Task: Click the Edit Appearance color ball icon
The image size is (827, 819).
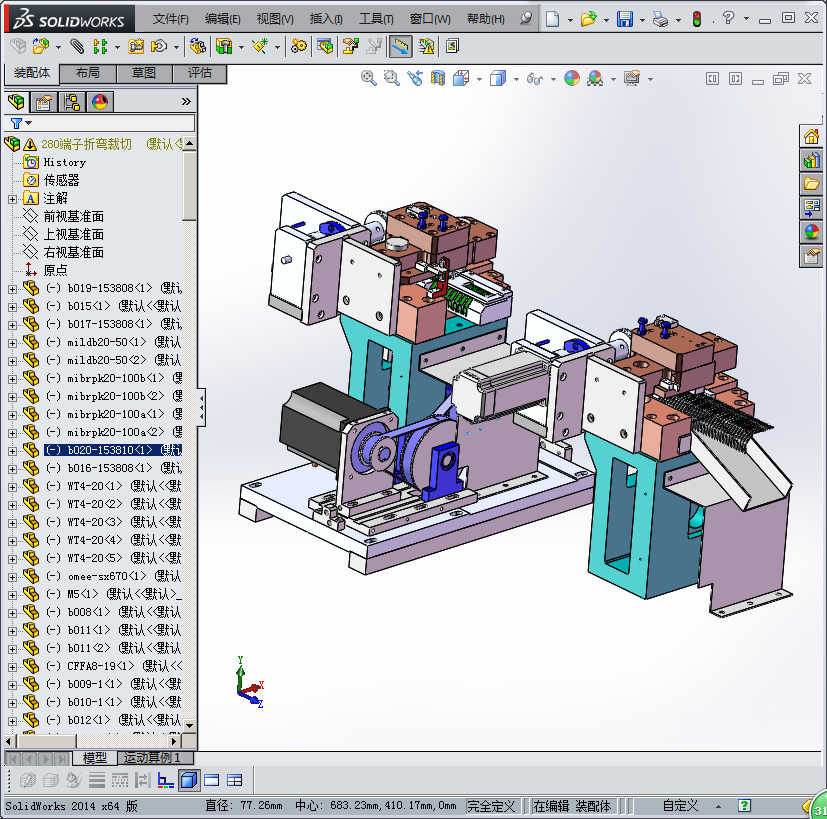Action: click(x=572, y=79)
